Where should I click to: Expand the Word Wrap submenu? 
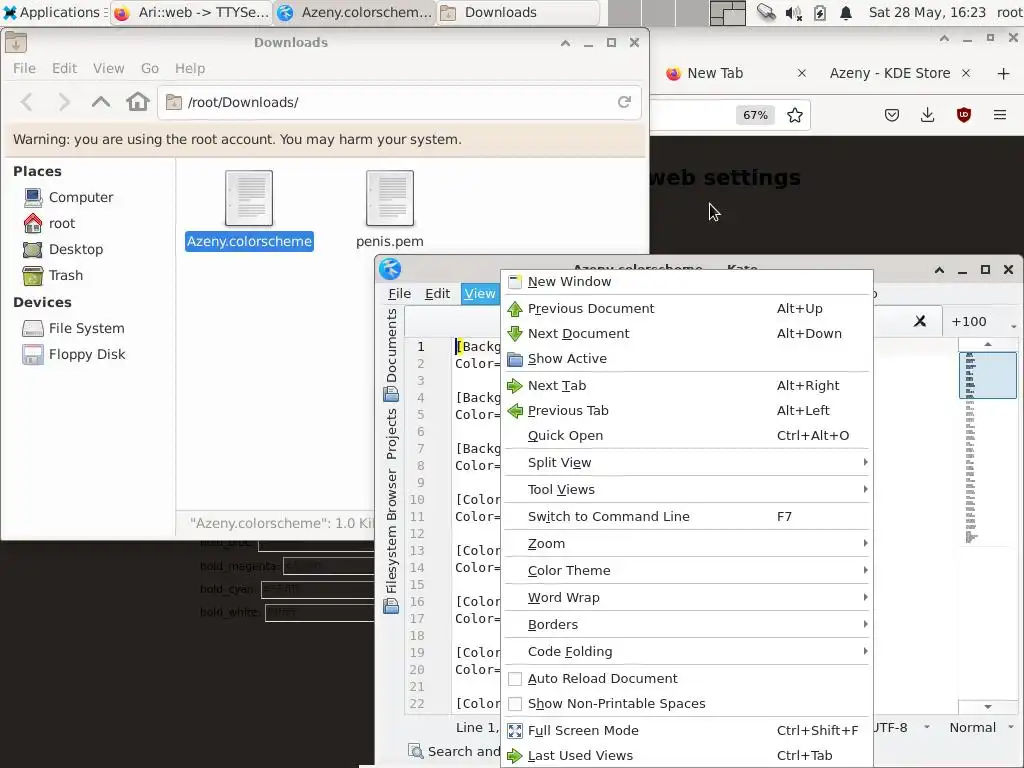tap(687, 598)
